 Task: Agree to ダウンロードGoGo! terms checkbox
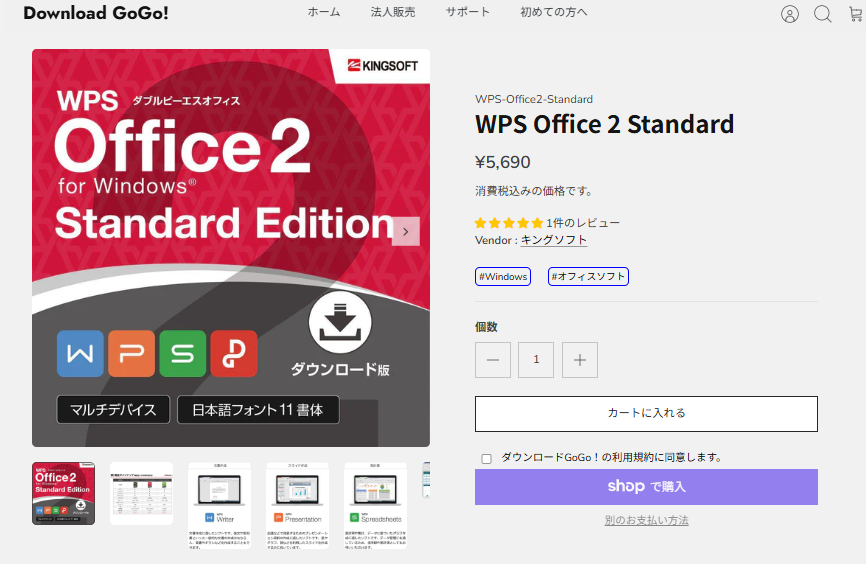coord(487,458)
